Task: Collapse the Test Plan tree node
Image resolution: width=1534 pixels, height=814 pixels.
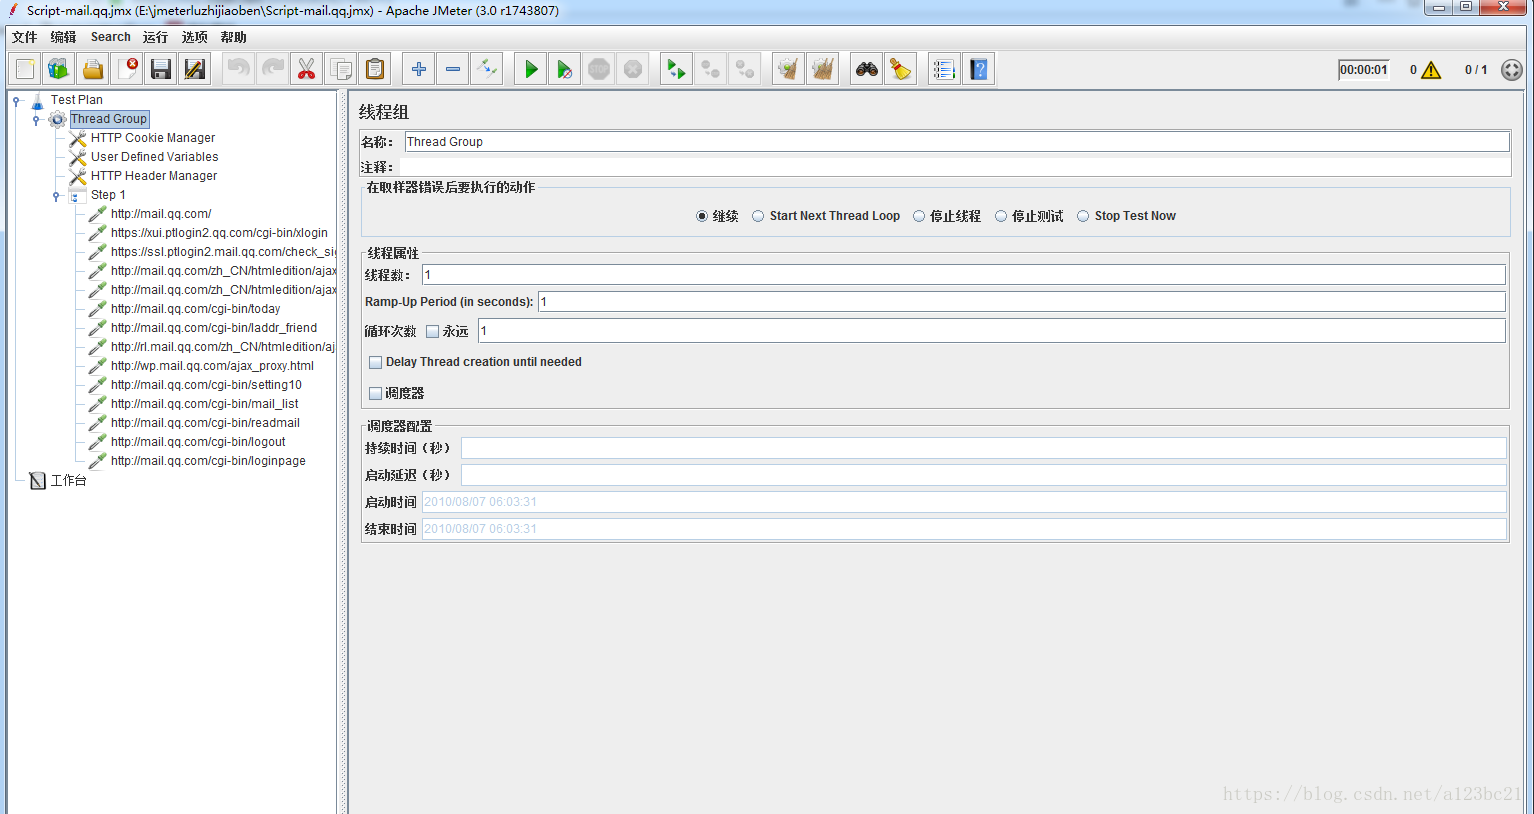Action: point(16,100)
